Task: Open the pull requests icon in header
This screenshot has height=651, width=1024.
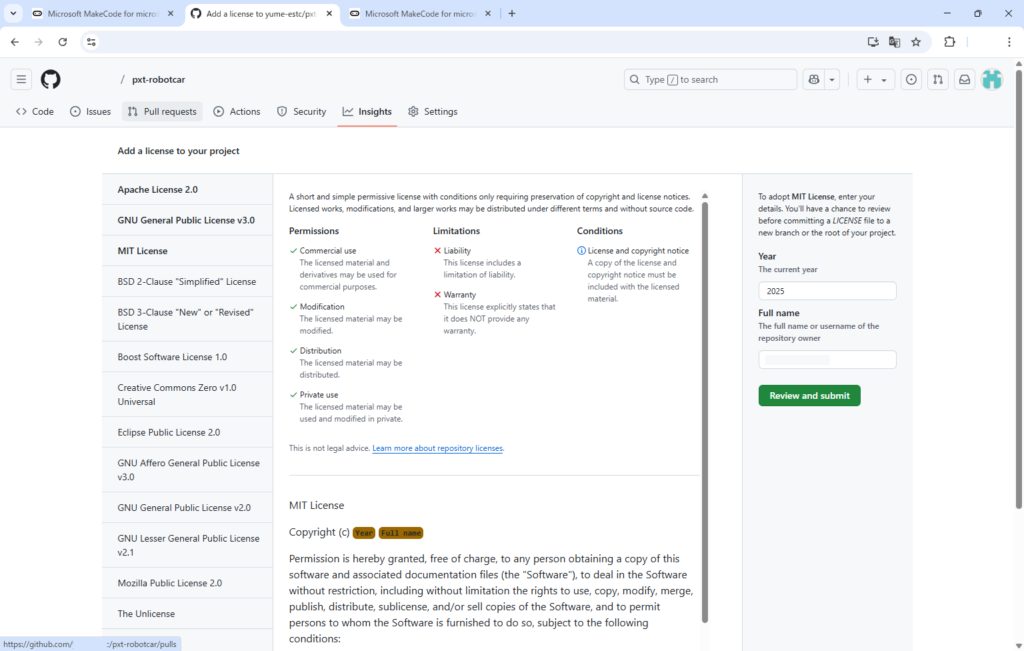Action: tap(938, 79)
